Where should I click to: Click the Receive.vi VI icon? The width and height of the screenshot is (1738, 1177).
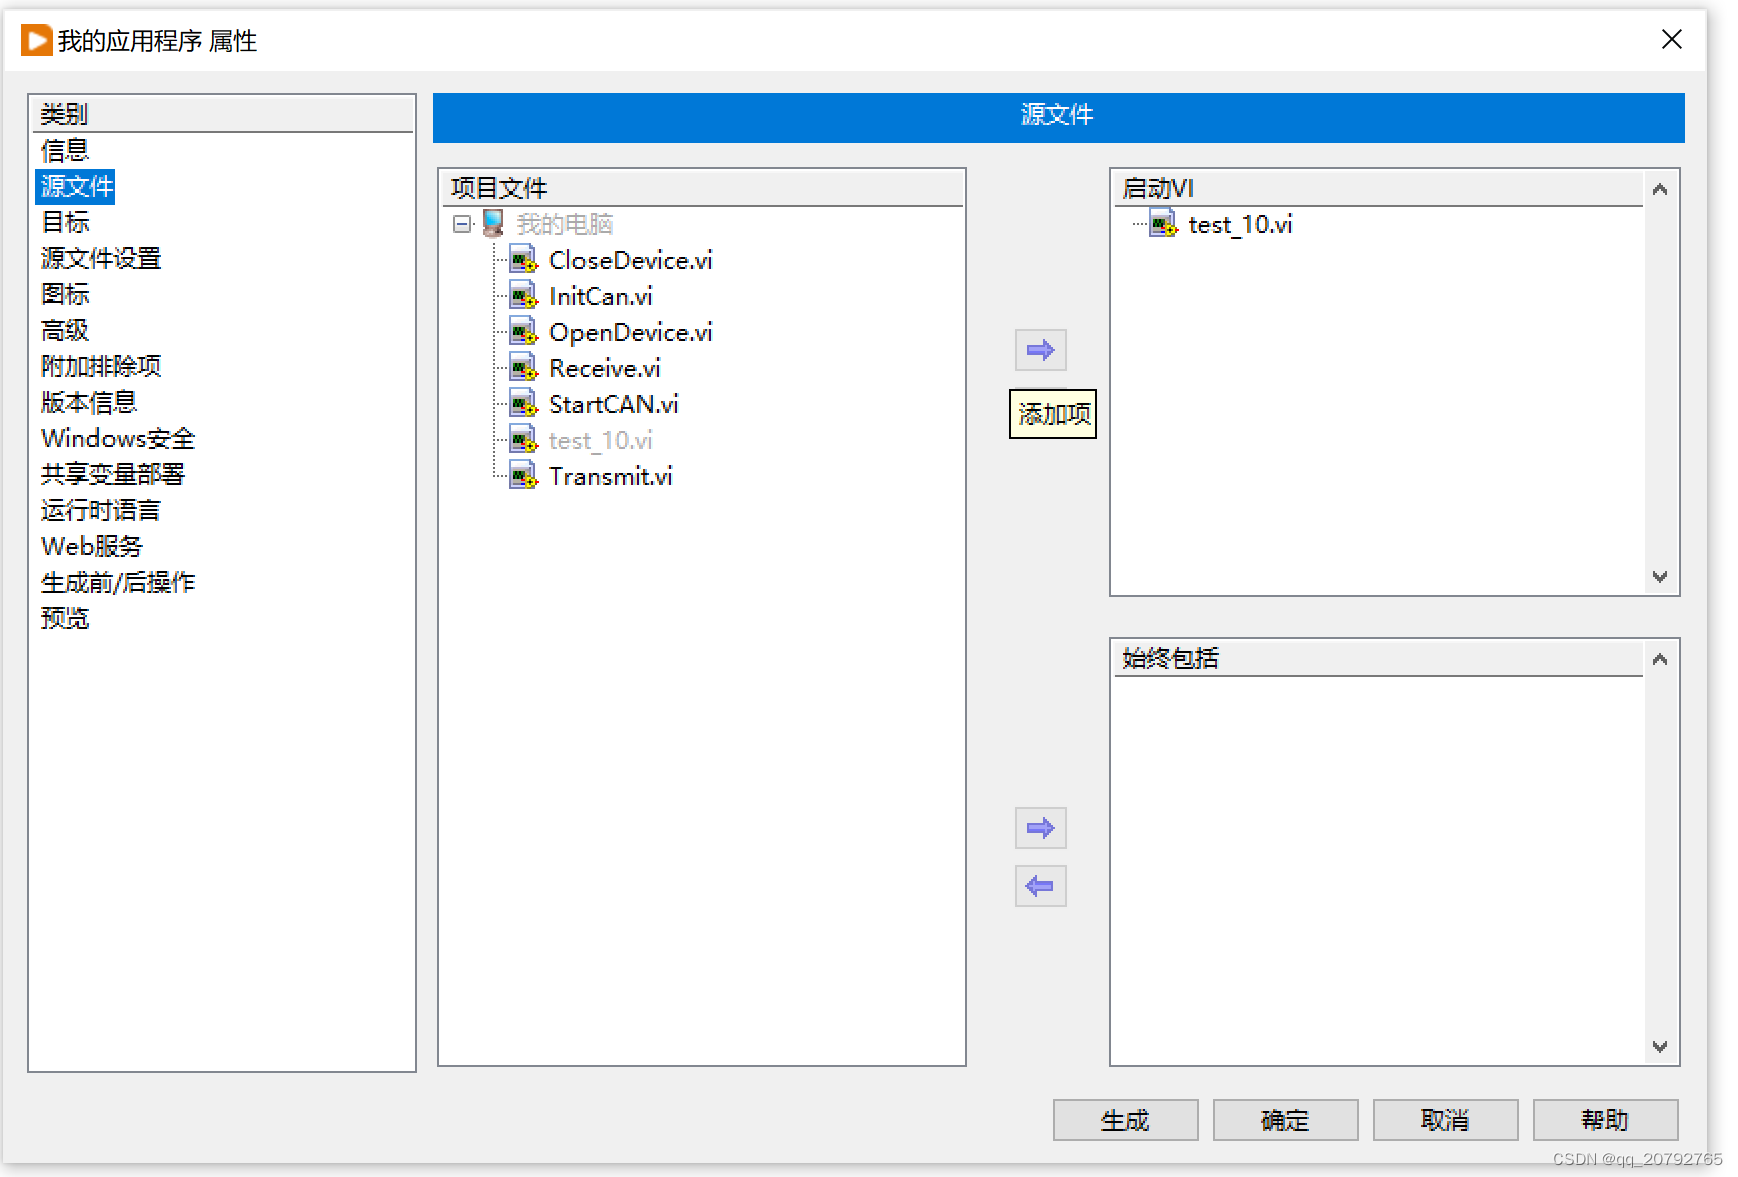click(x=524, y=368)
